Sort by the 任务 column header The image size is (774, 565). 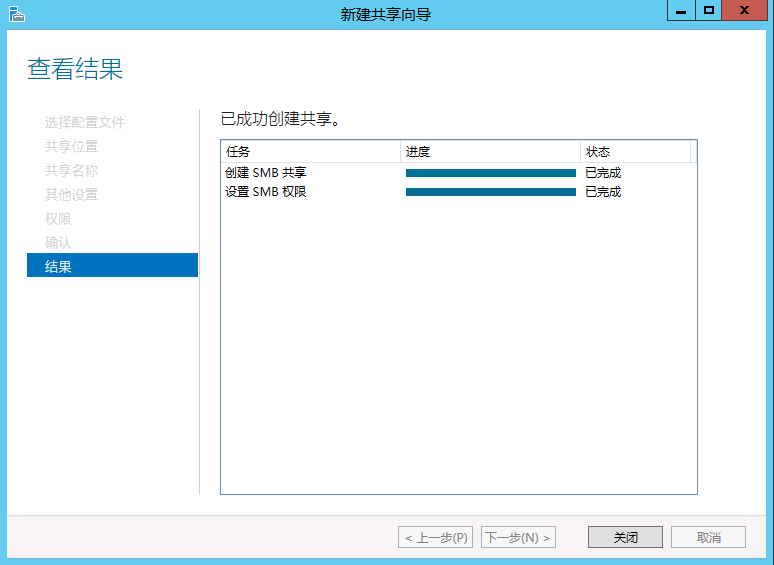(310, 152)
